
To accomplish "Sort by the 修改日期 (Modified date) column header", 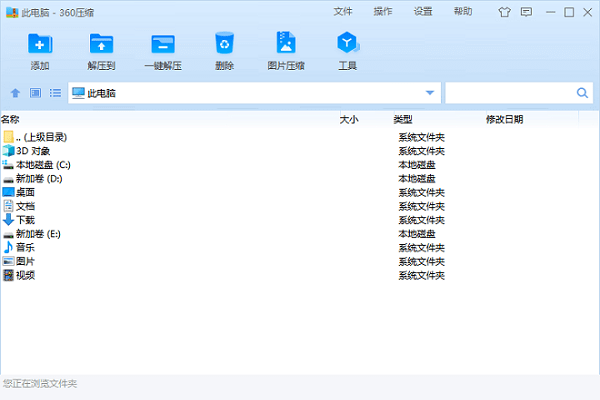I will point(504,119).
